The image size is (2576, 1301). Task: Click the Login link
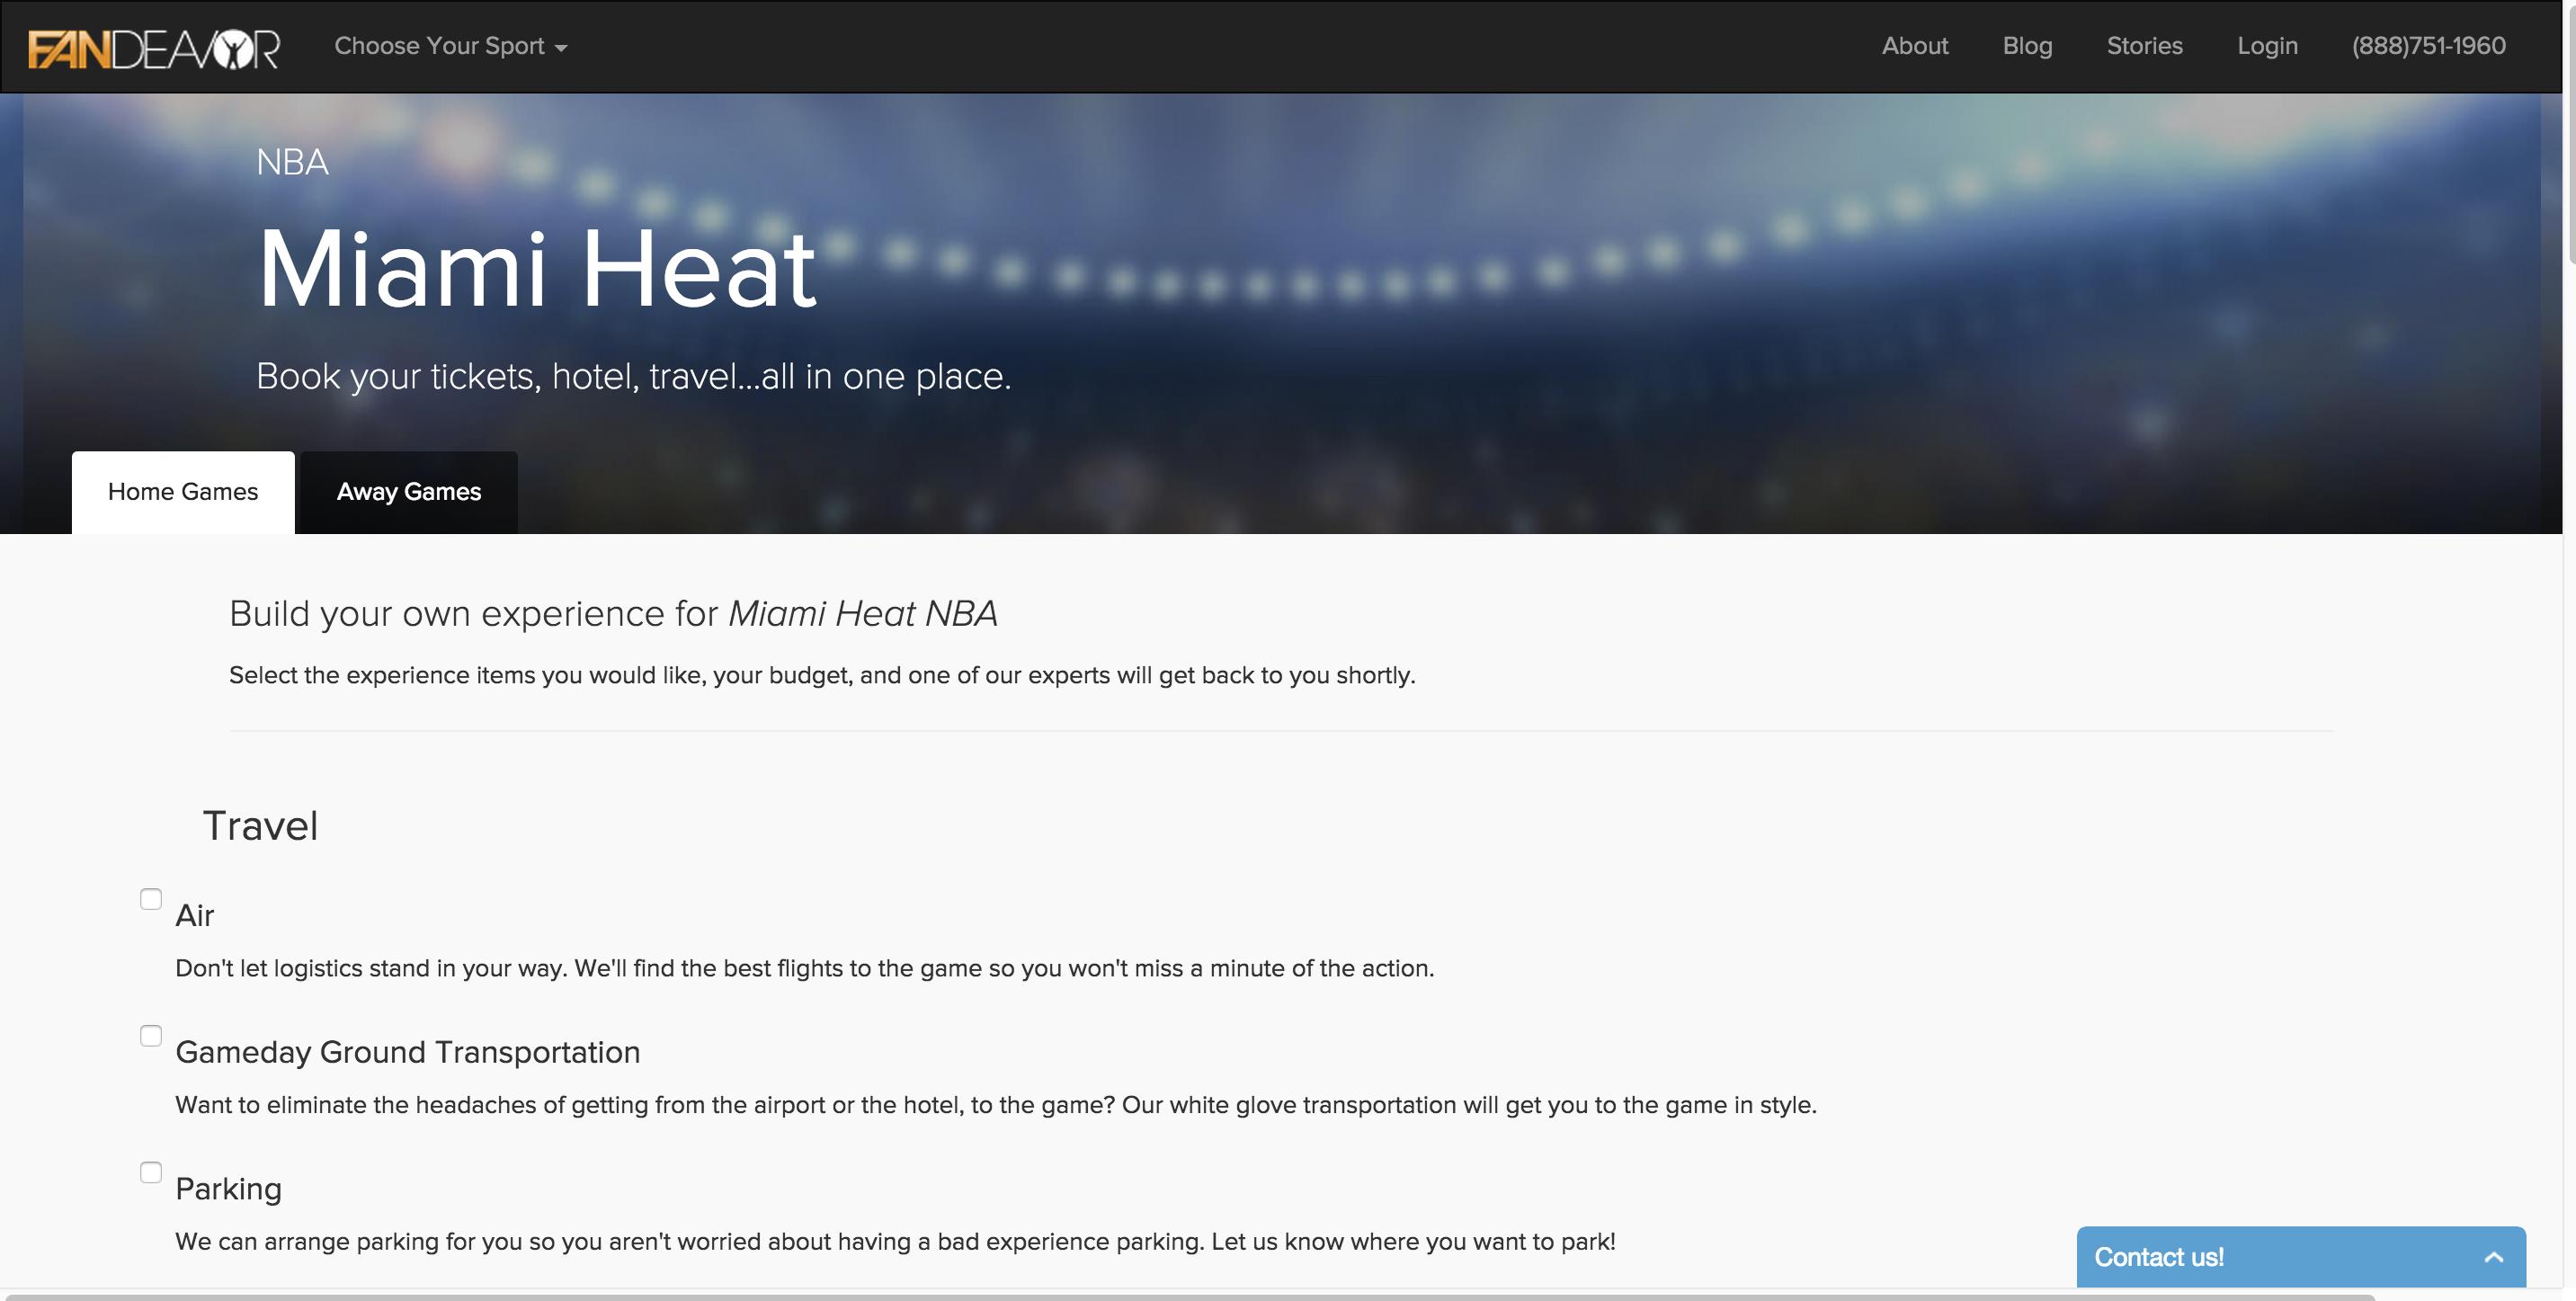(x=2267, y=46)
